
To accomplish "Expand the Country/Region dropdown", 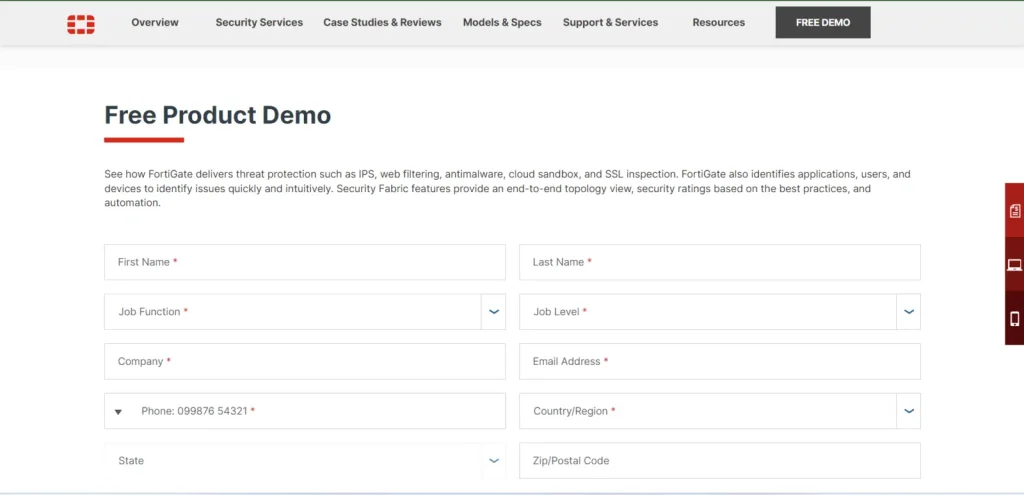I will click(x=908, y=411).
